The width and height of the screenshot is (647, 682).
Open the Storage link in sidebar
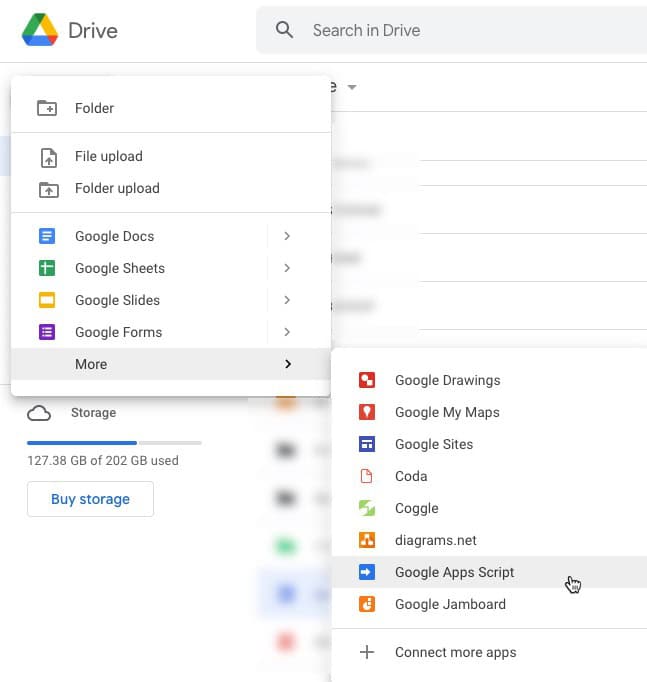(93, 412)
